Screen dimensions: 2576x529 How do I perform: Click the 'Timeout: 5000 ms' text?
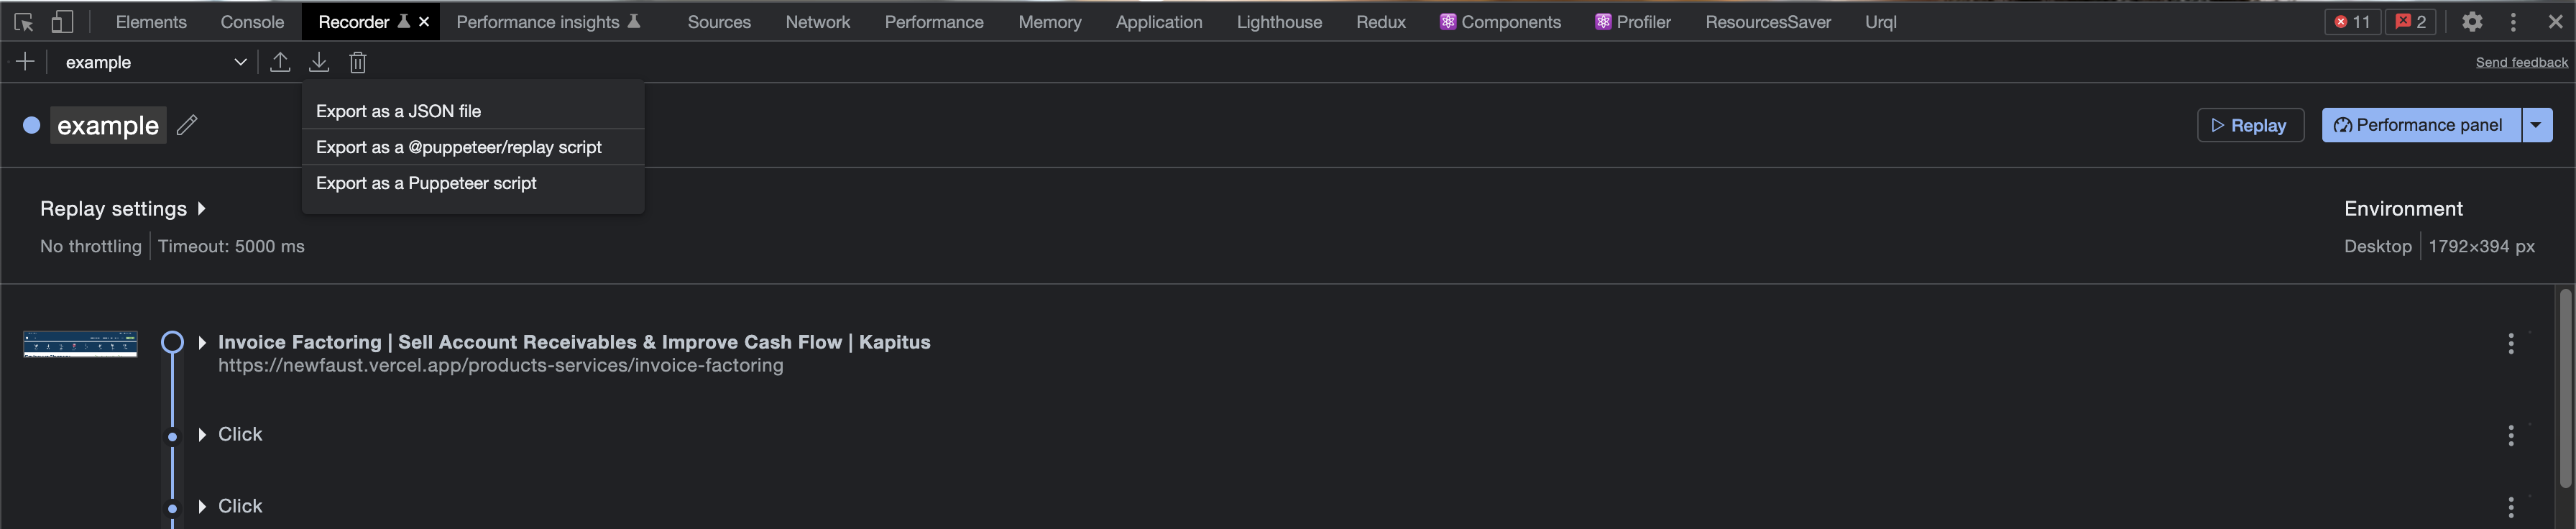pyautogui.click(x=231, y=246)
